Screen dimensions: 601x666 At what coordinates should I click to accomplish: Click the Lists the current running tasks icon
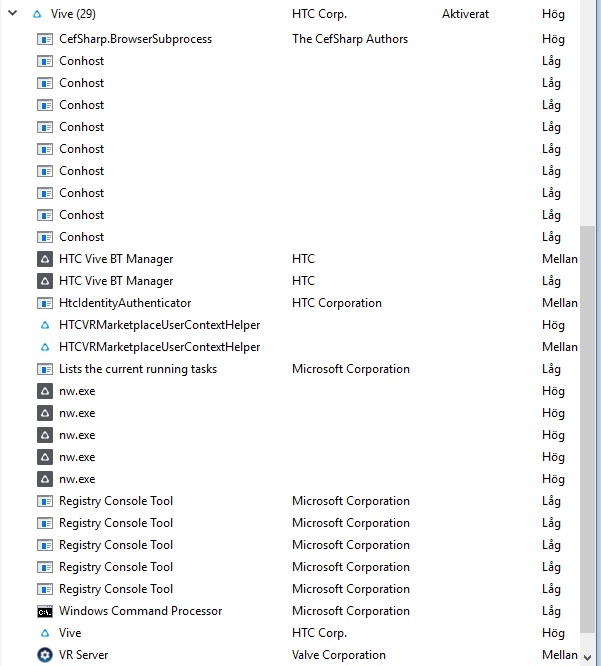[x=45, y=369]
